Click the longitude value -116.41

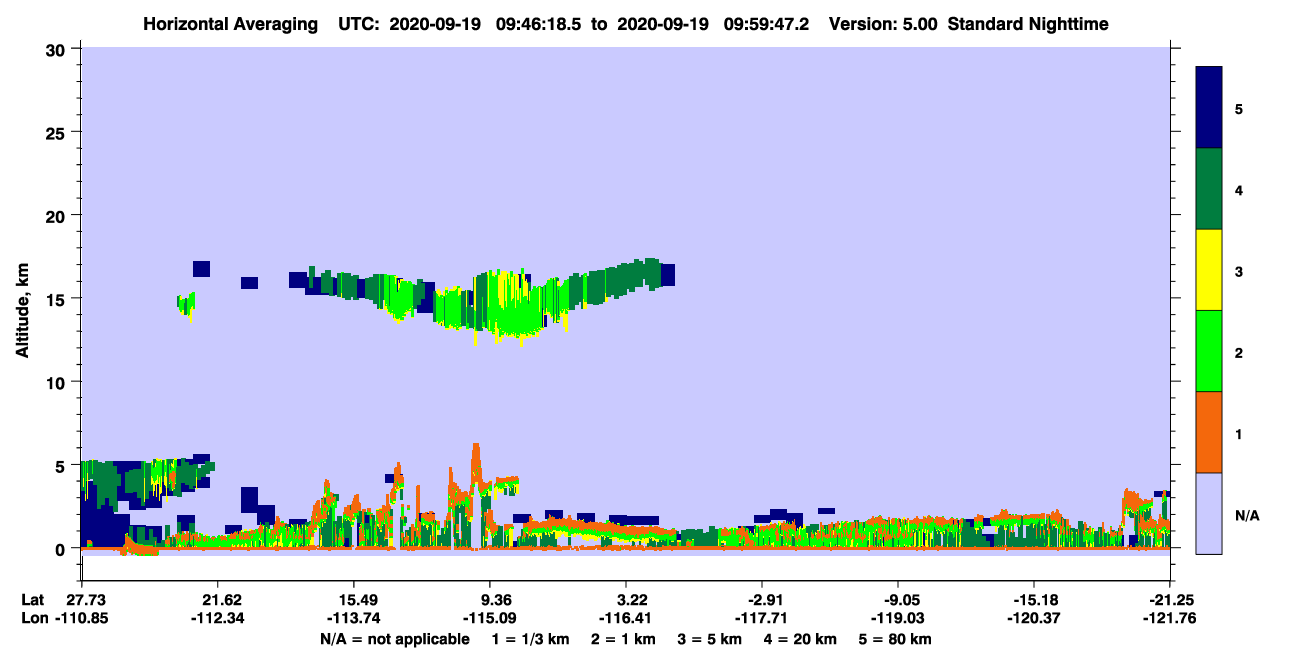(625, 618)
